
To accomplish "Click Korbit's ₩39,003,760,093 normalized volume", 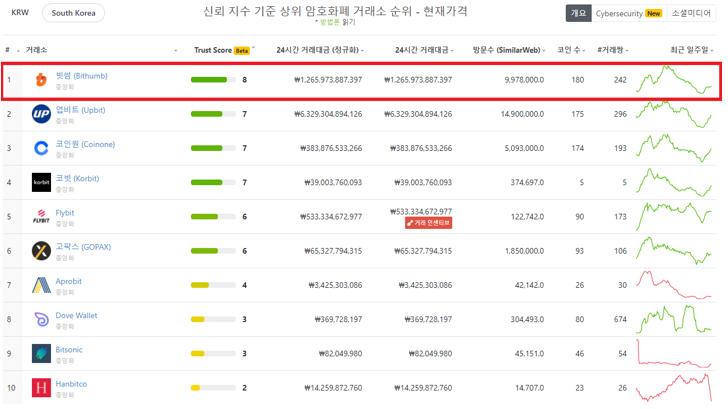I will 333,182.
